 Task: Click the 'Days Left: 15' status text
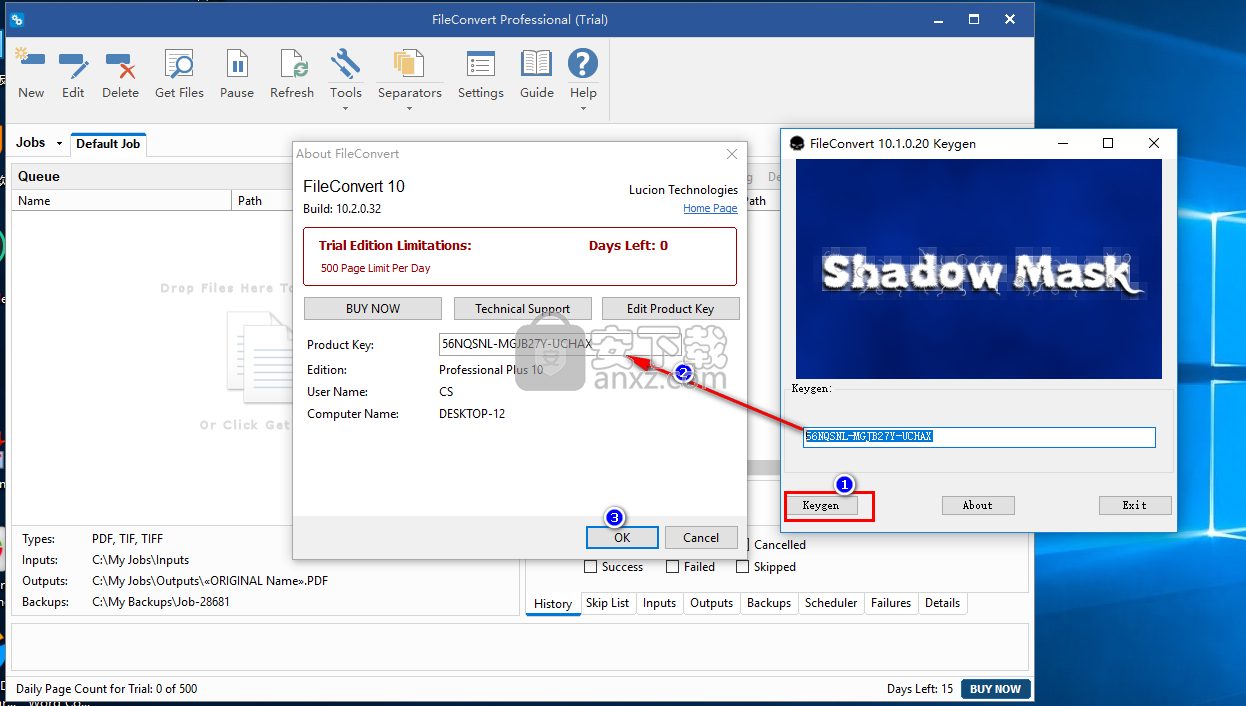920,689
